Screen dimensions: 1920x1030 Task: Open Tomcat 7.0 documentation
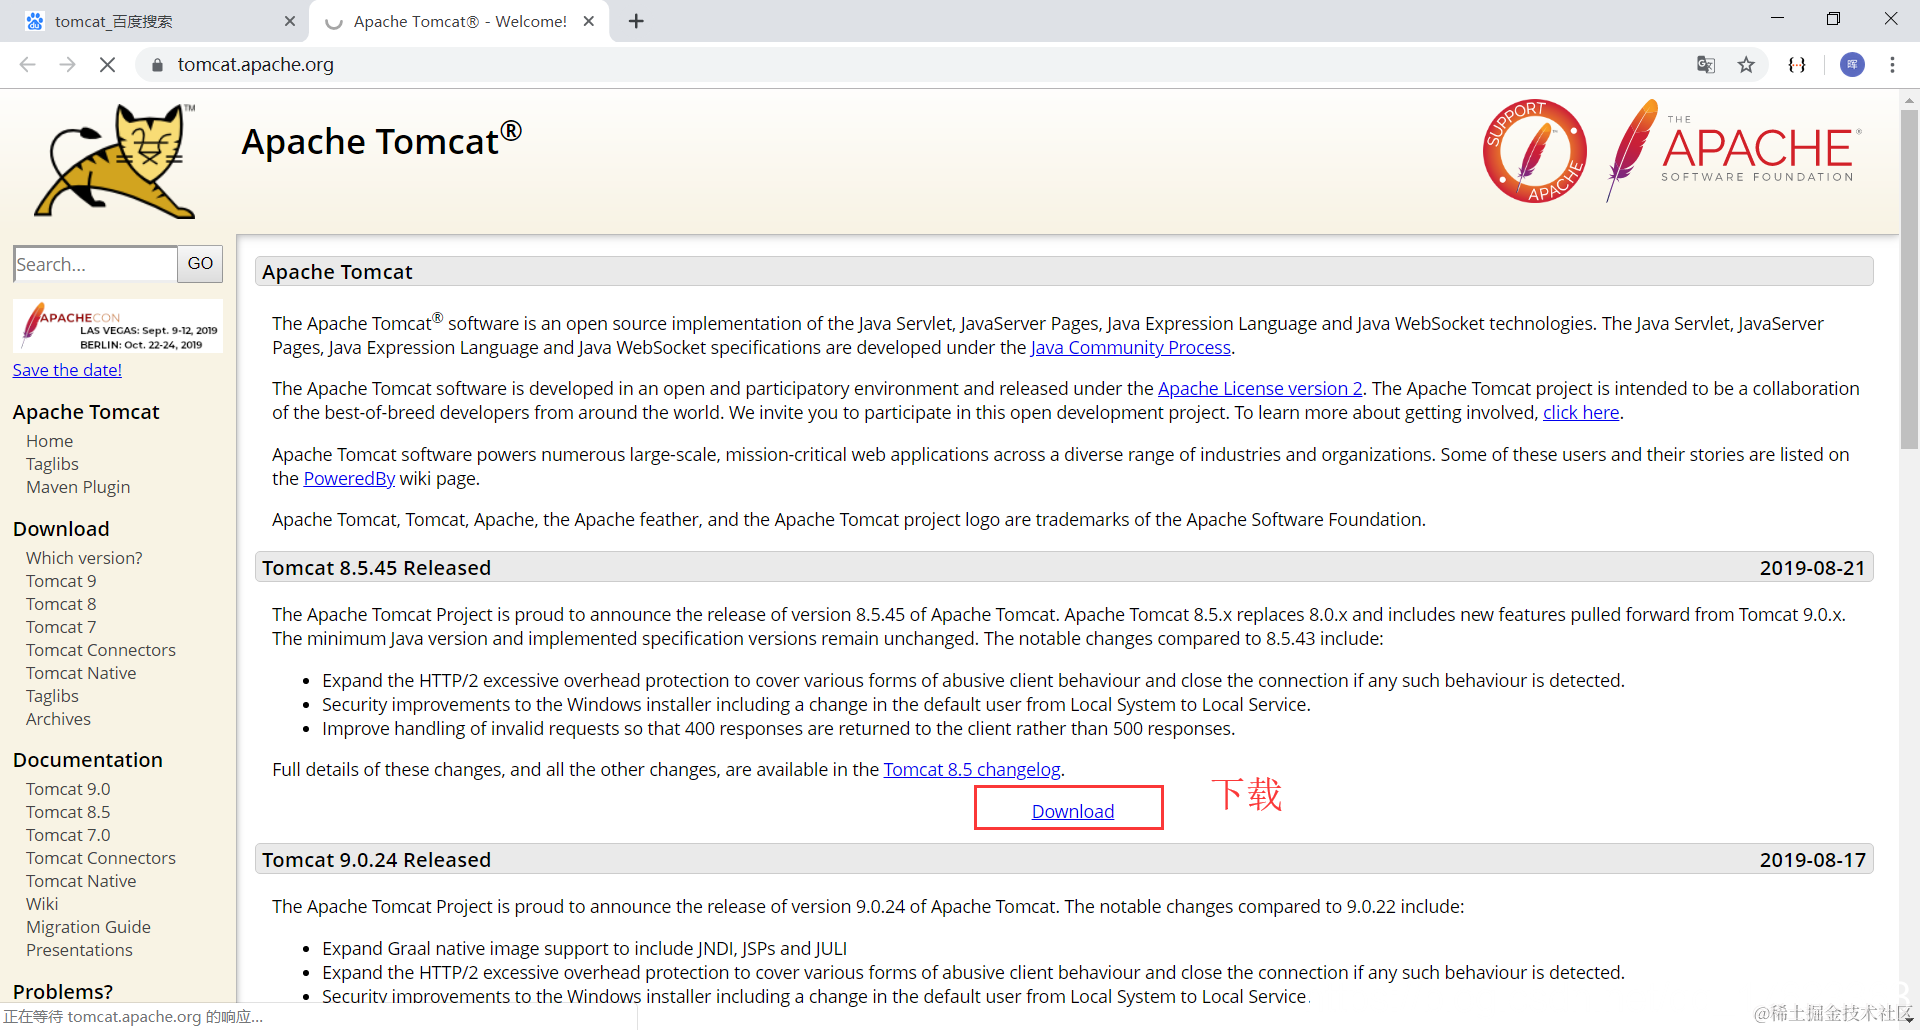click(x=68, y=835)
